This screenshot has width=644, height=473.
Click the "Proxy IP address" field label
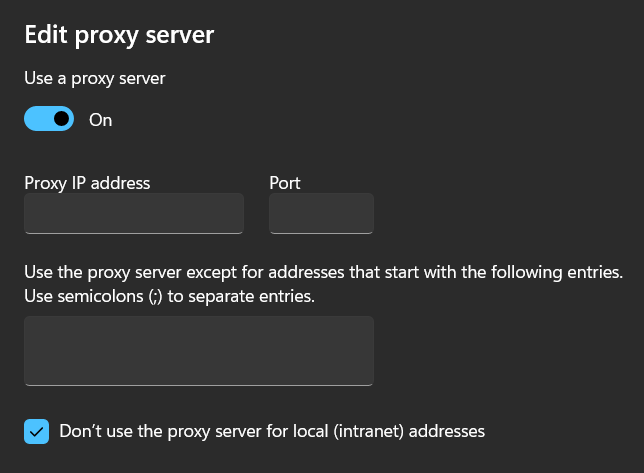tap(87, 183)
